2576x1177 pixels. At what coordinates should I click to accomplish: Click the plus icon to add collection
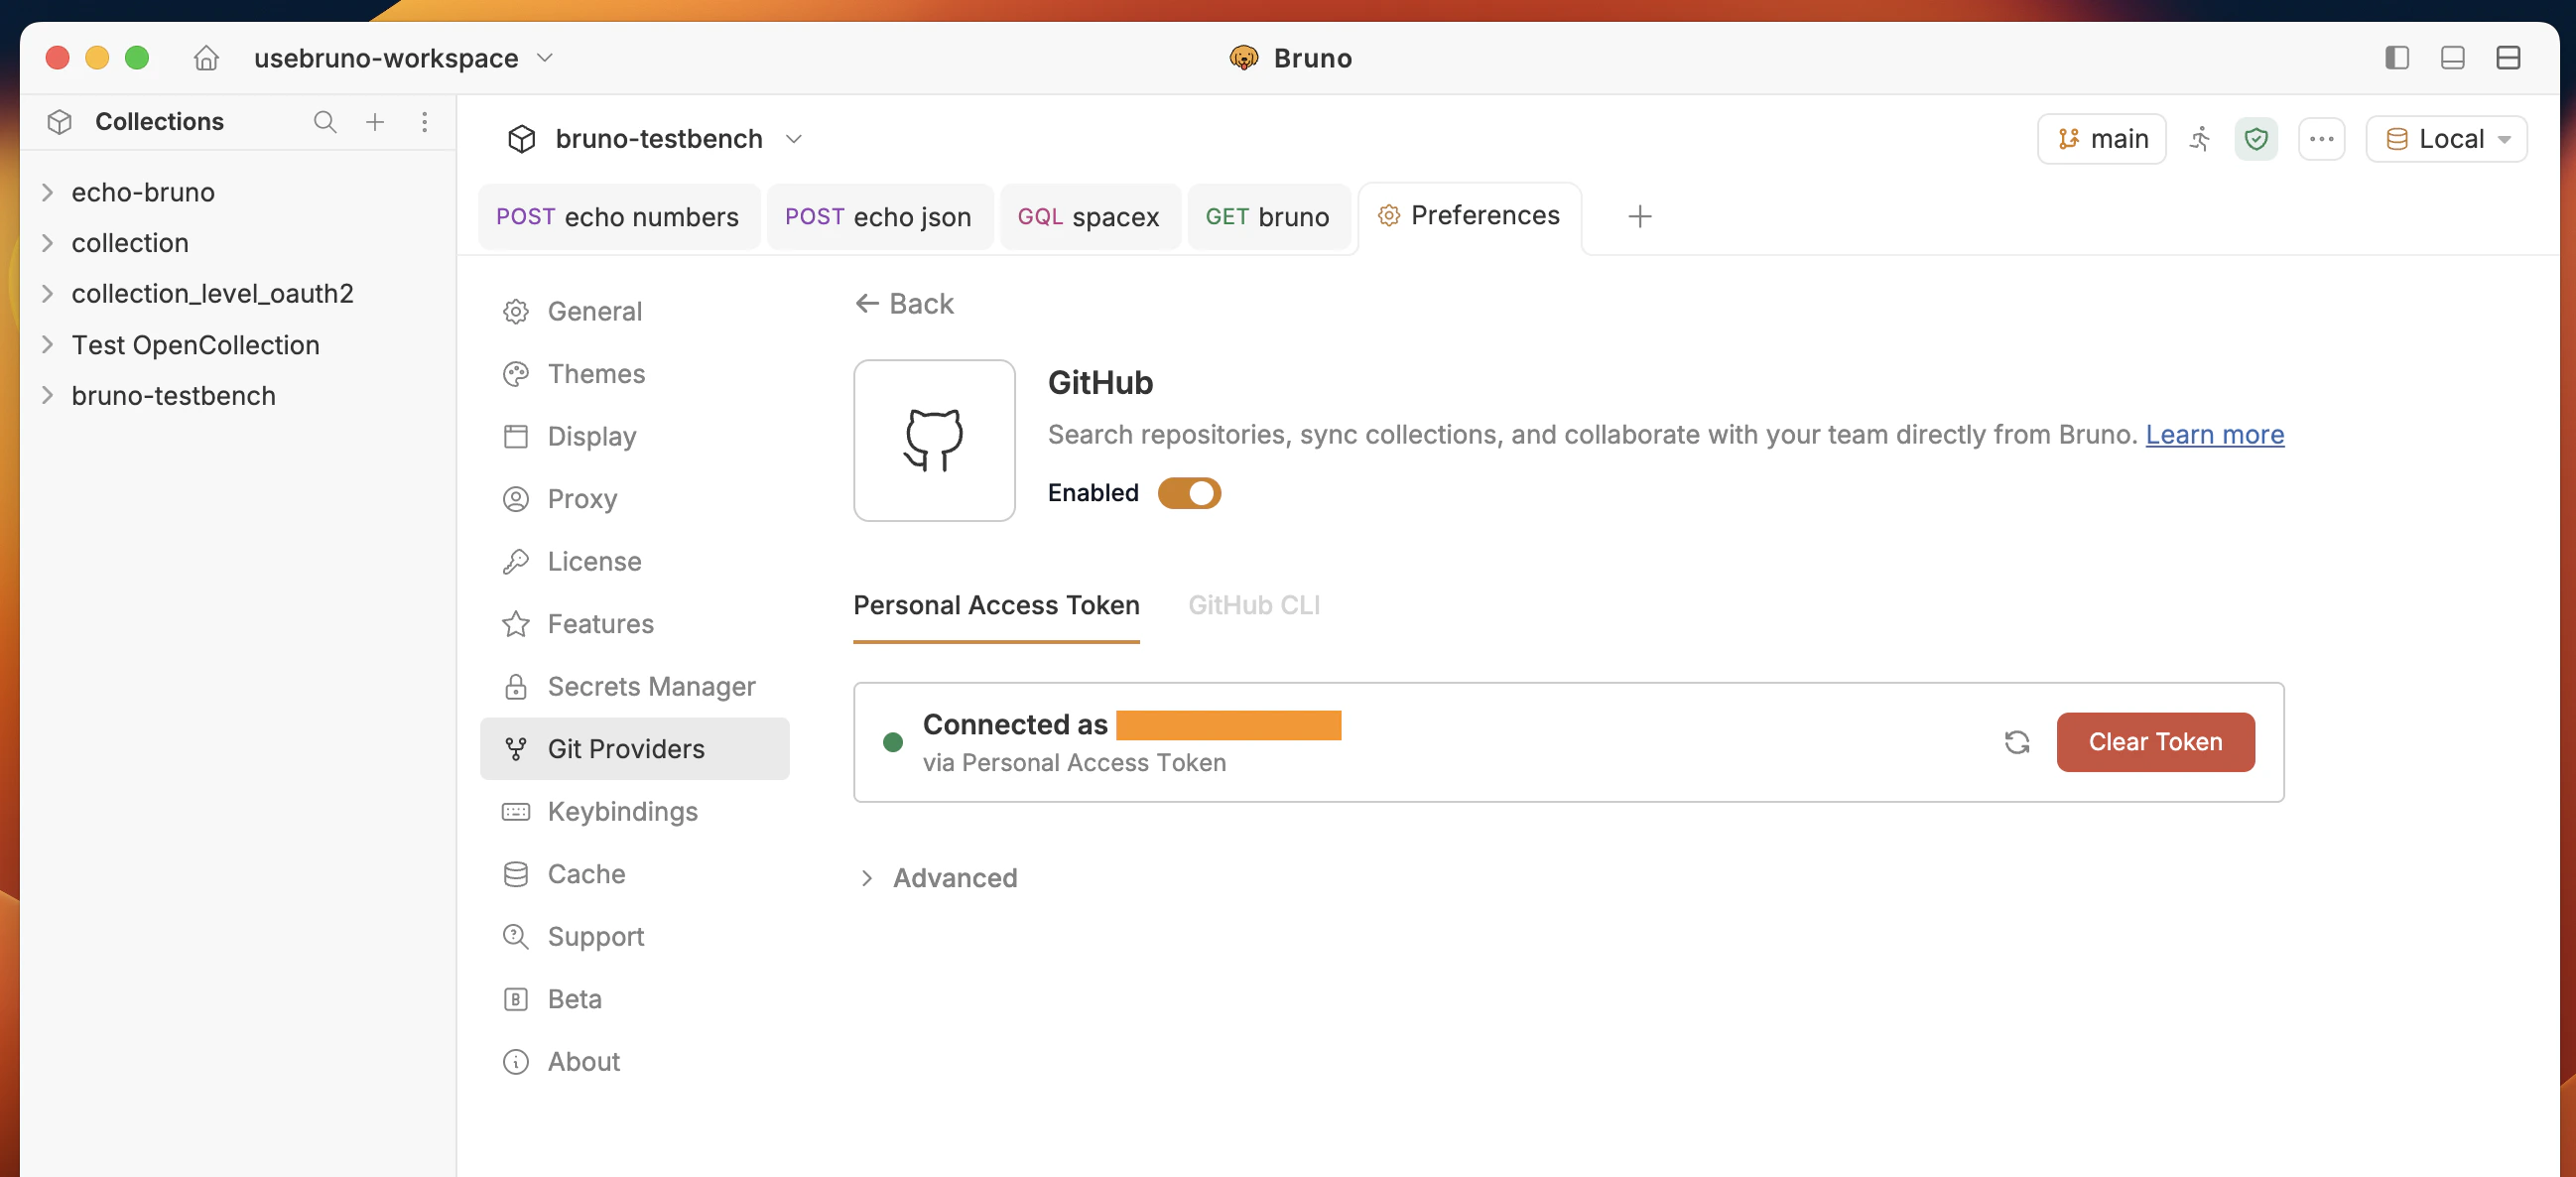tap(375, 122)
